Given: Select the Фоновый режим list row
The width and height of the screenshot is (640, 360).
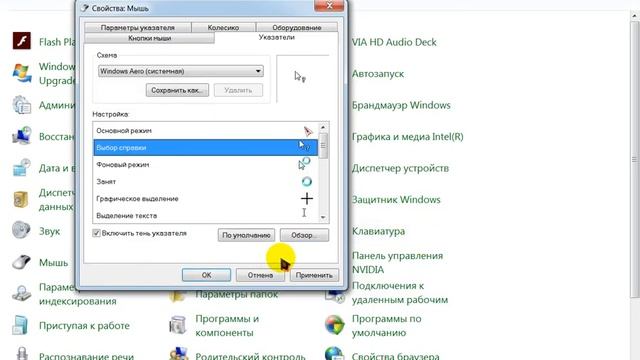Looking at the screenshot, I should [x=205, y=164].
